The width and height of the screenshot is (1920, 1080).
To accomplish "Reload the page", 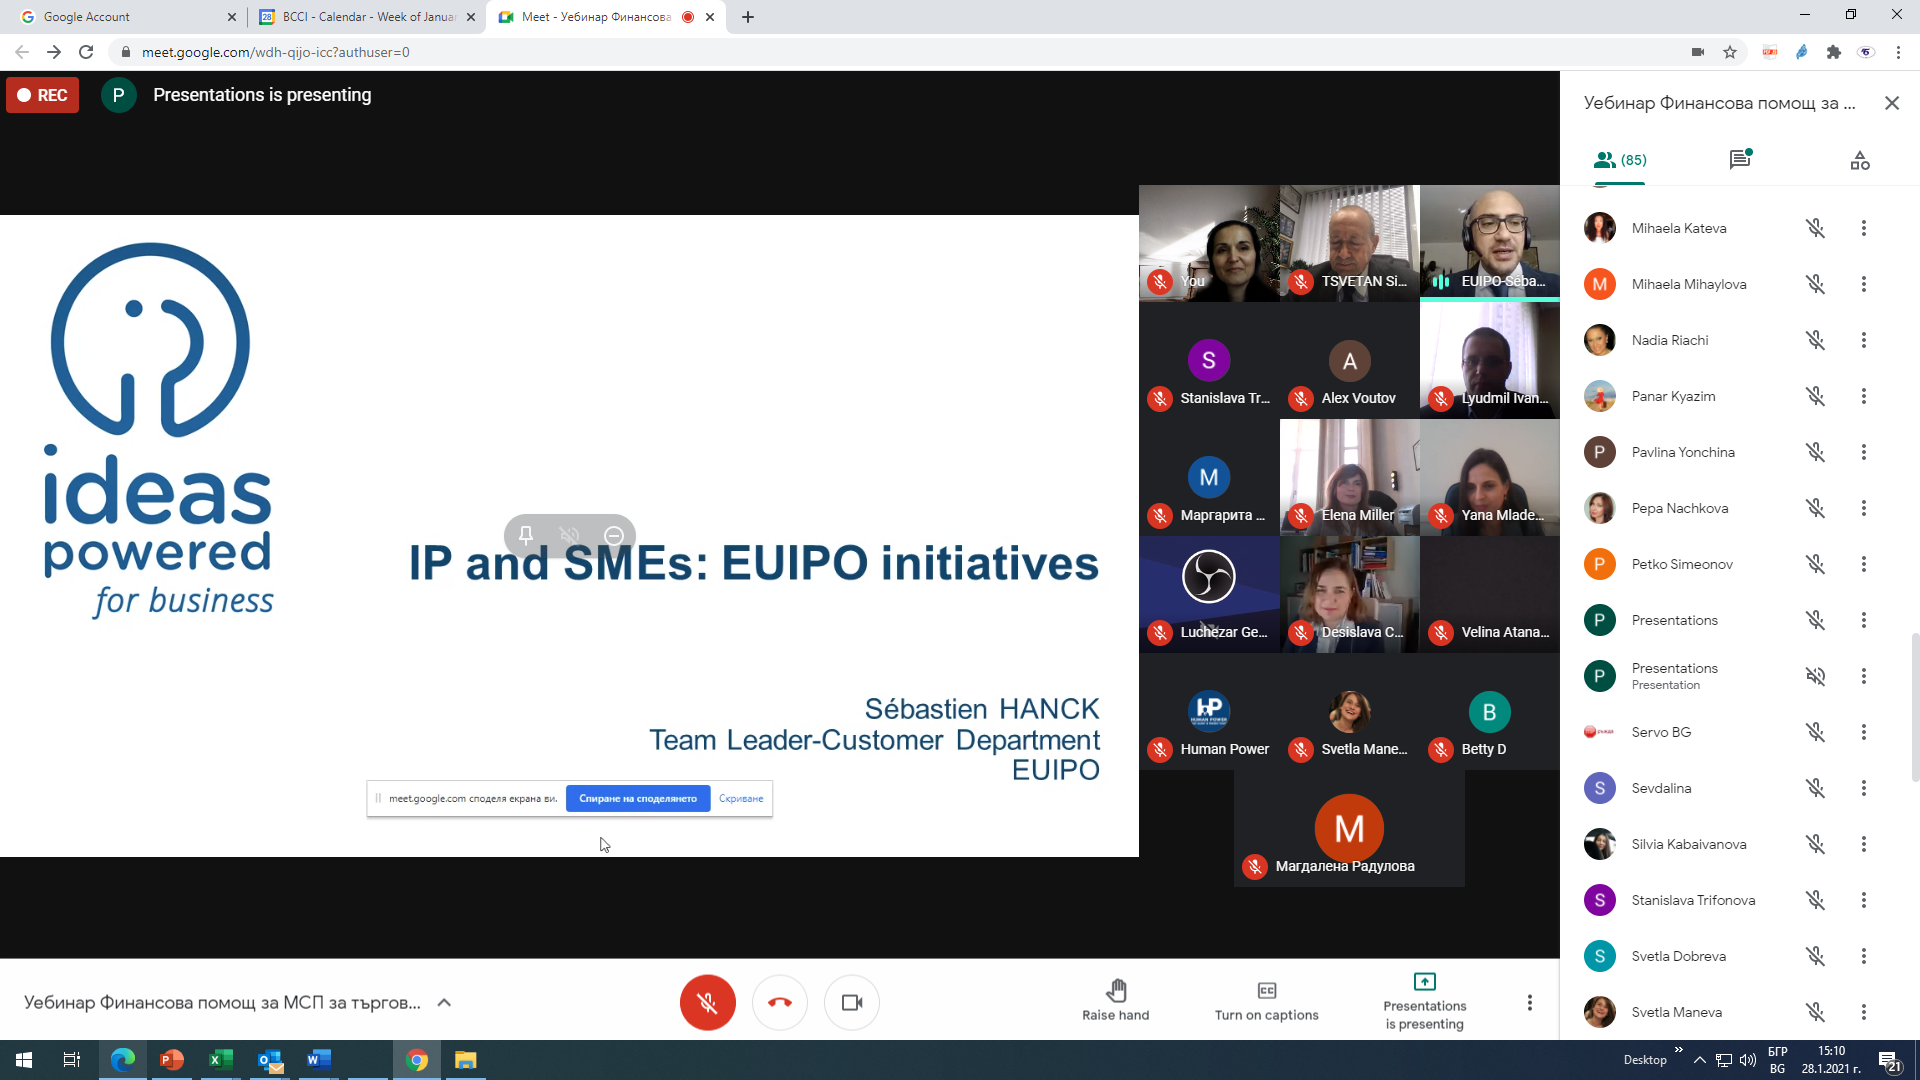I will pos(86,52).
